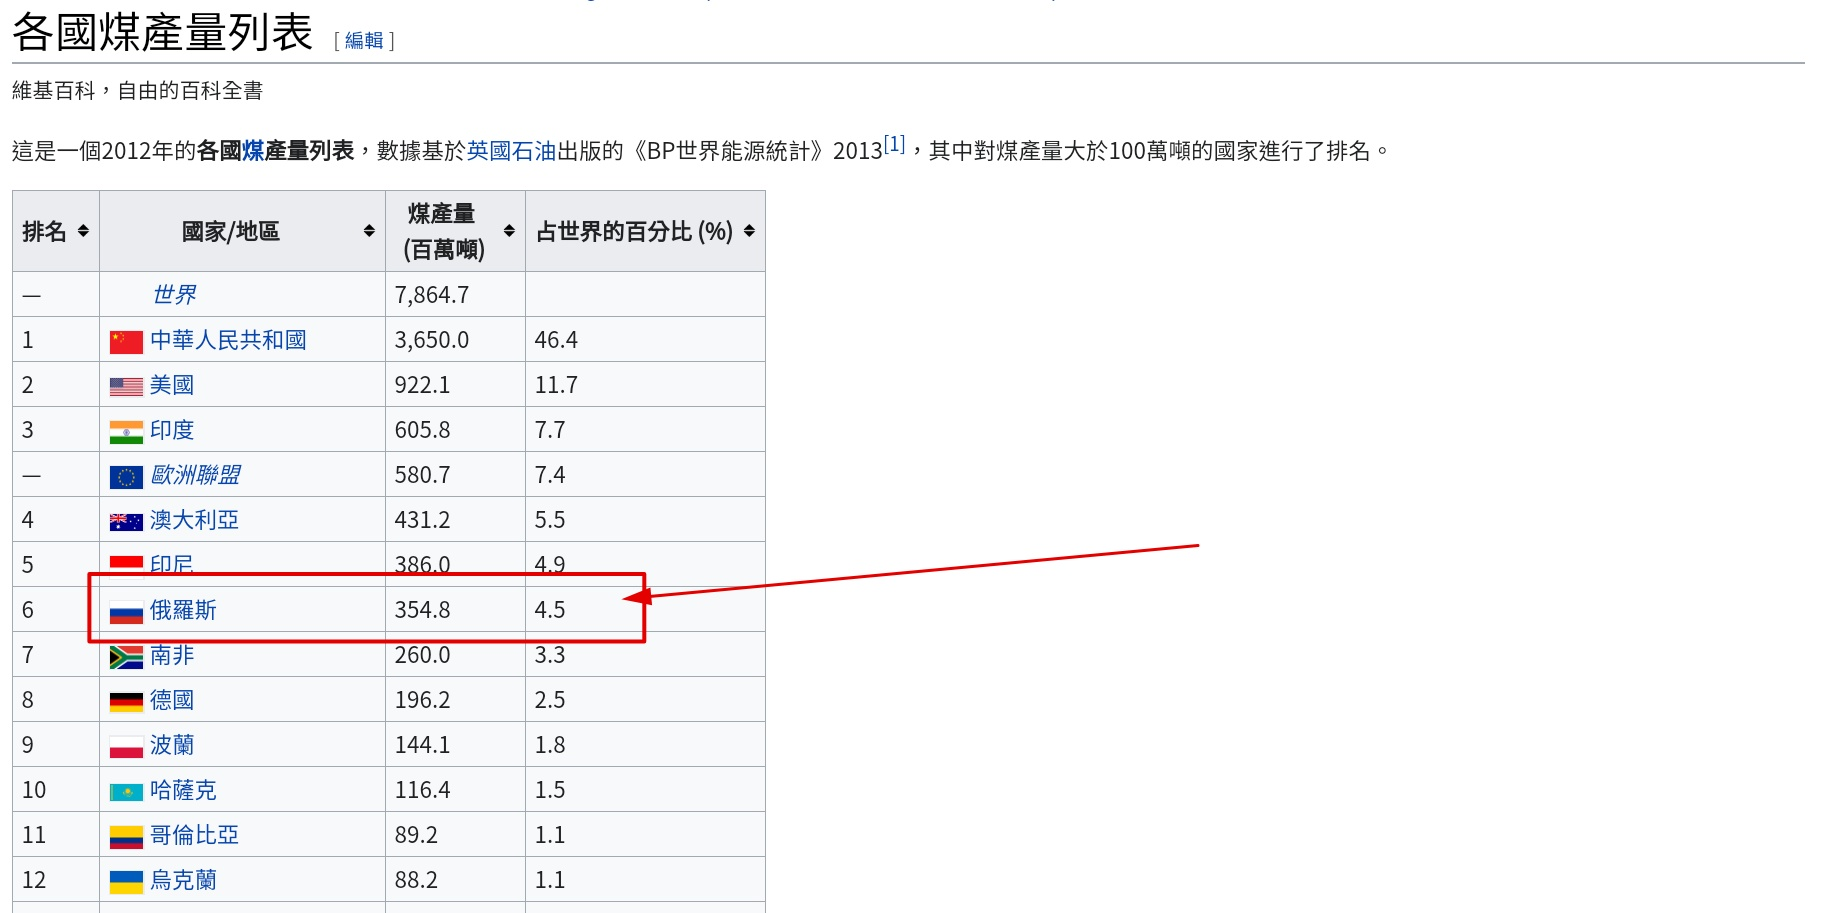Sort by 占世界的百分比 column arrows
This screenshot has height=913, width=1833.
click(749, 231)
